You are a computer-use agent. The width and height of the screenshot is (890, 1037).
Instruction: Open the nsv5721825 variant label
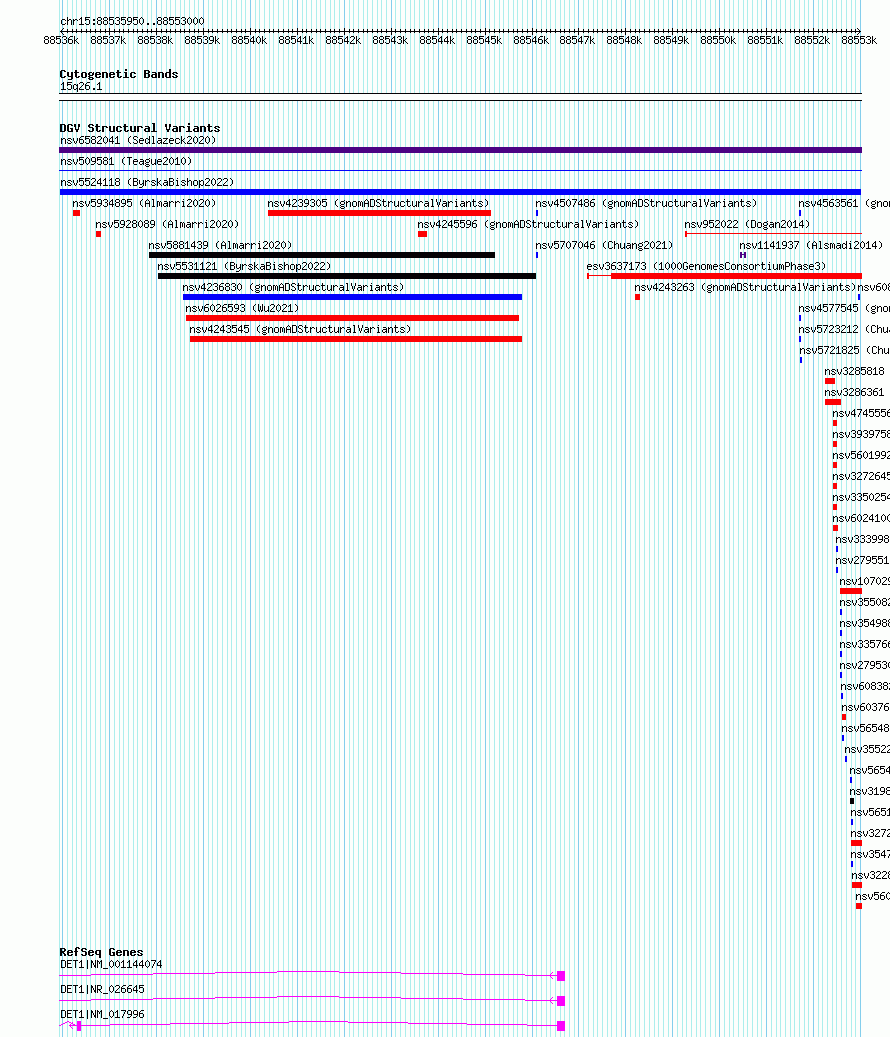click(844, 351)
